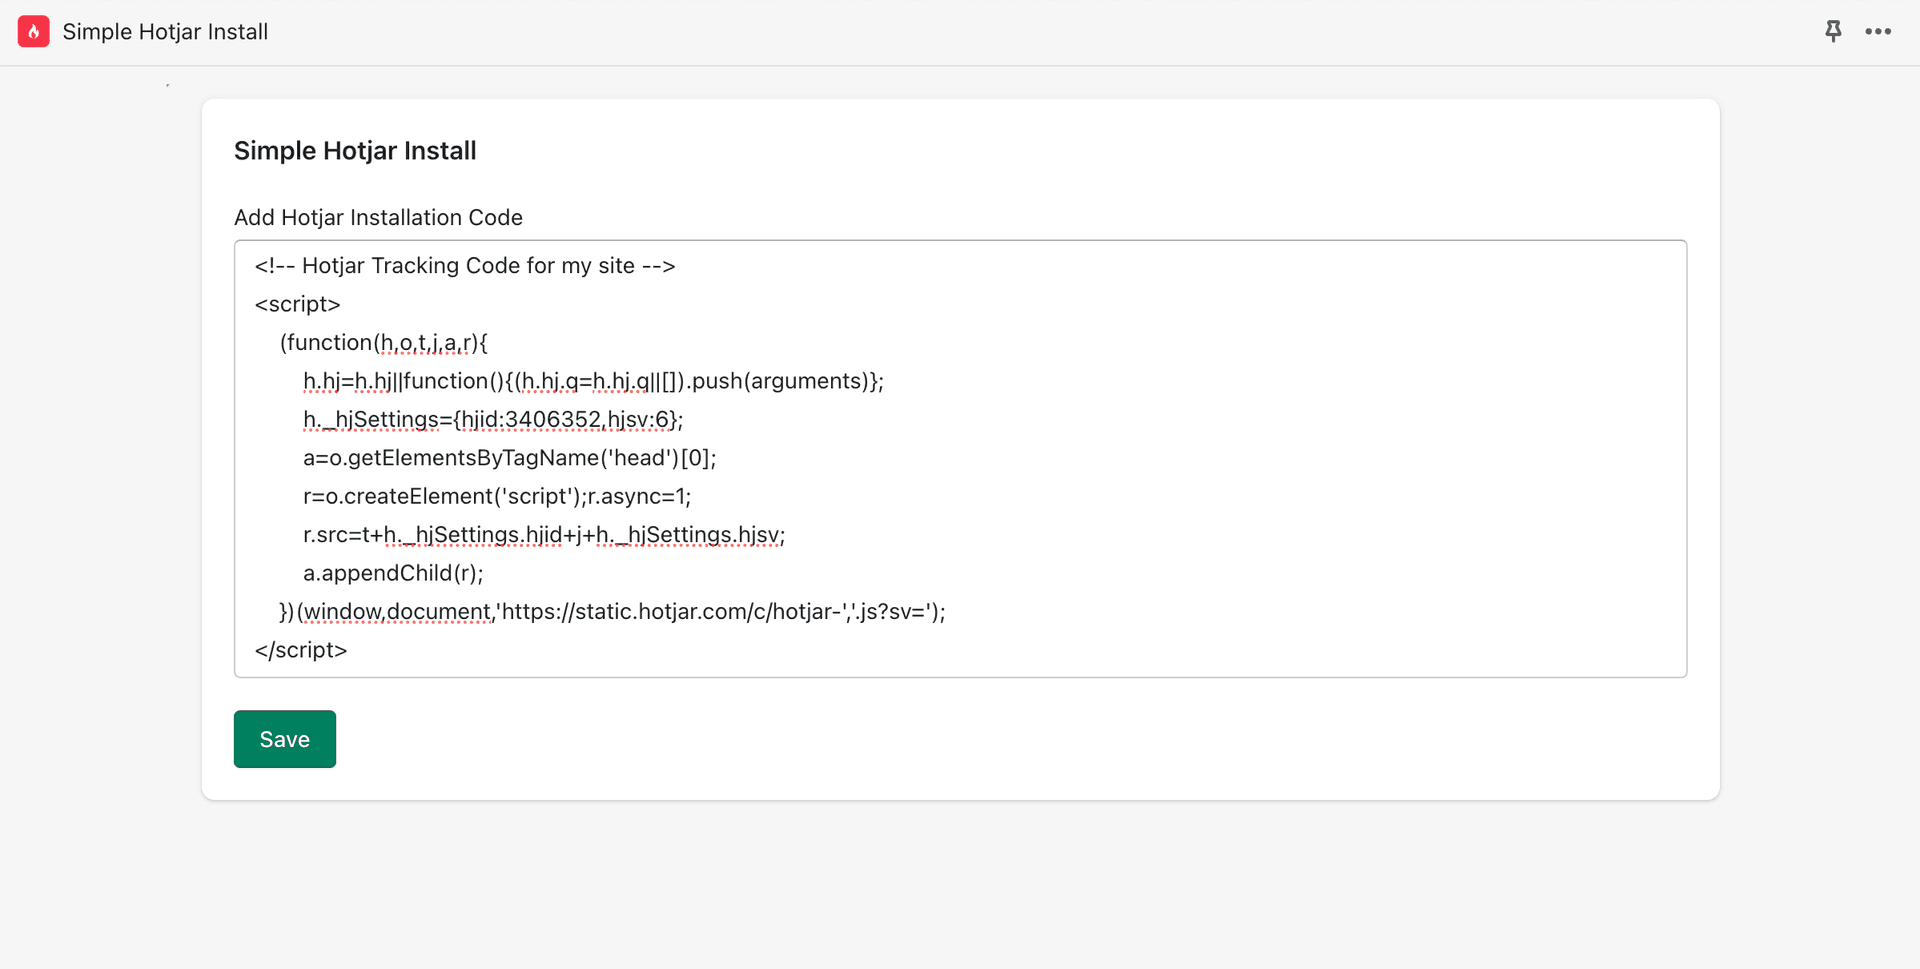Click the 'a.appendChild(r);' line
Image resolution: width=1920 pixels, height=969 pixels.
[x=393, y=574]
